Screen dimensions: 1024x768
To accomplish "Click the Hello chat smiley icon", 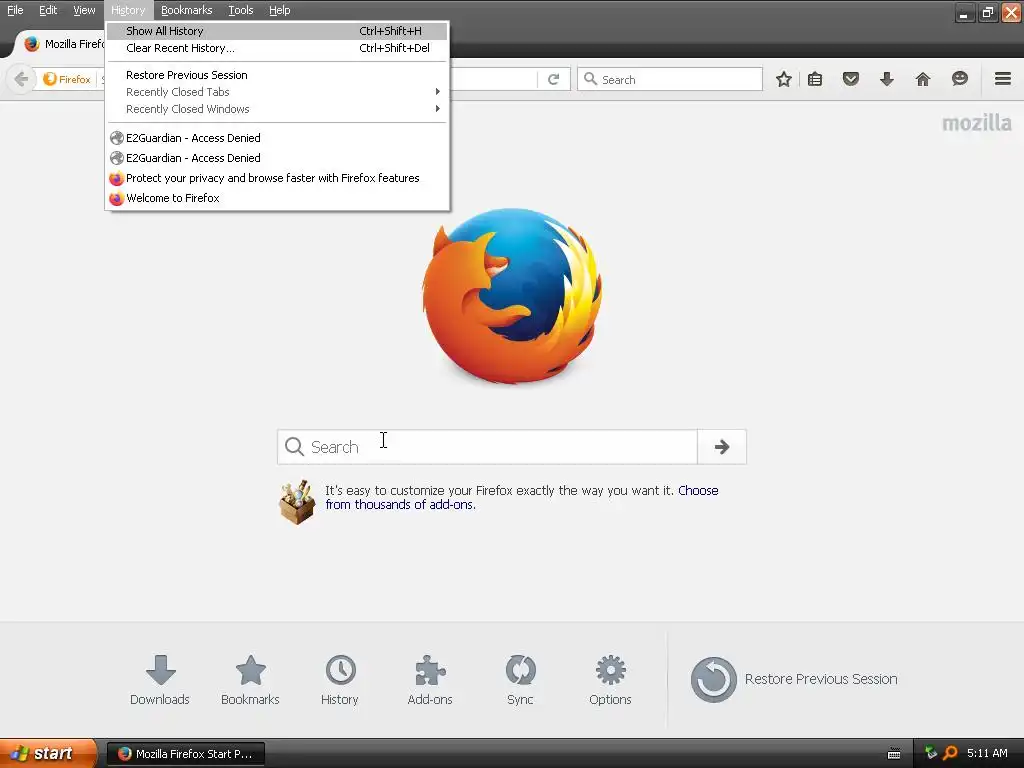I will coord(959,79).
